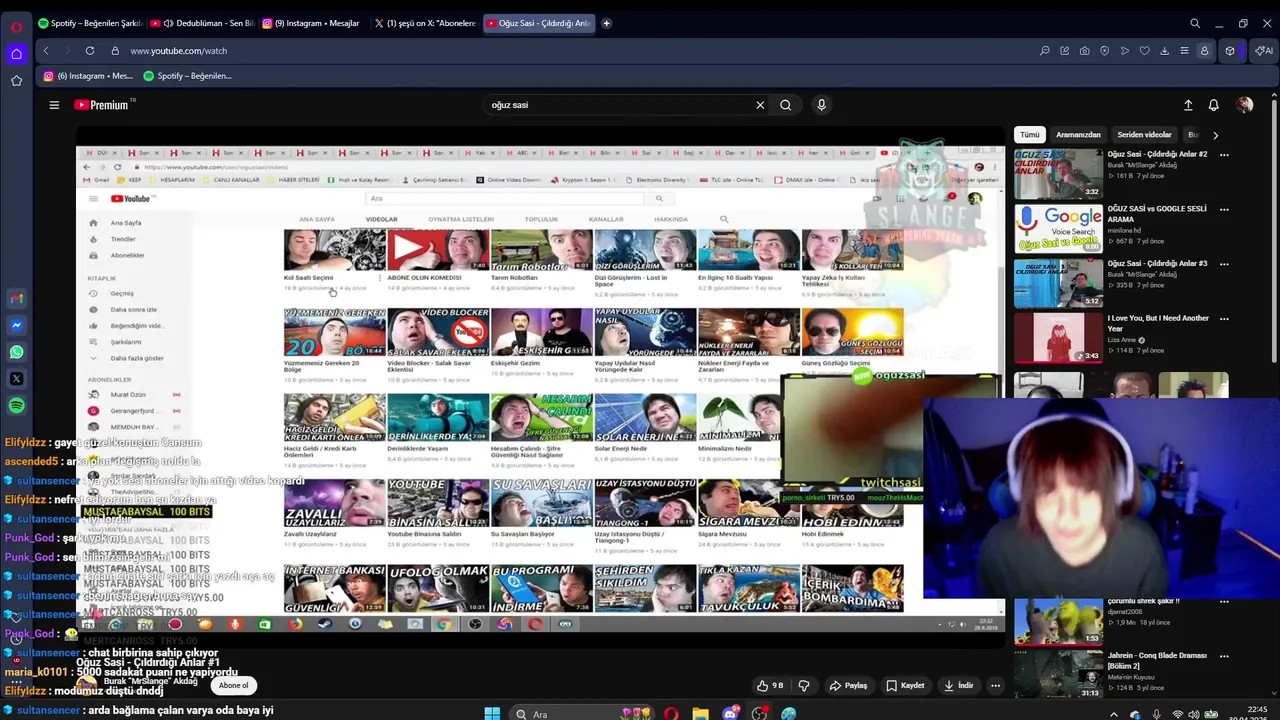
Task: Save the video with Kaydet
Action: click(x=905, y=686)
